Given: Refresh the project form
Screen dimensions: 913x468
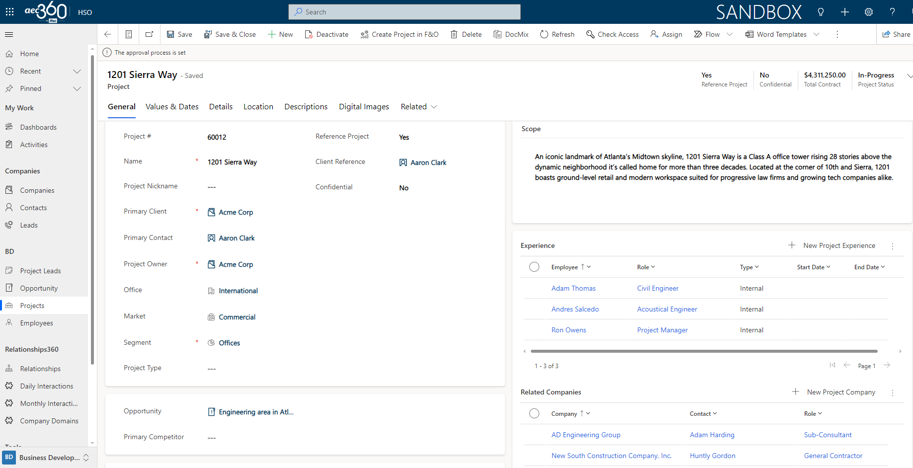Looking at the screenshot, I should coord(557,34).
